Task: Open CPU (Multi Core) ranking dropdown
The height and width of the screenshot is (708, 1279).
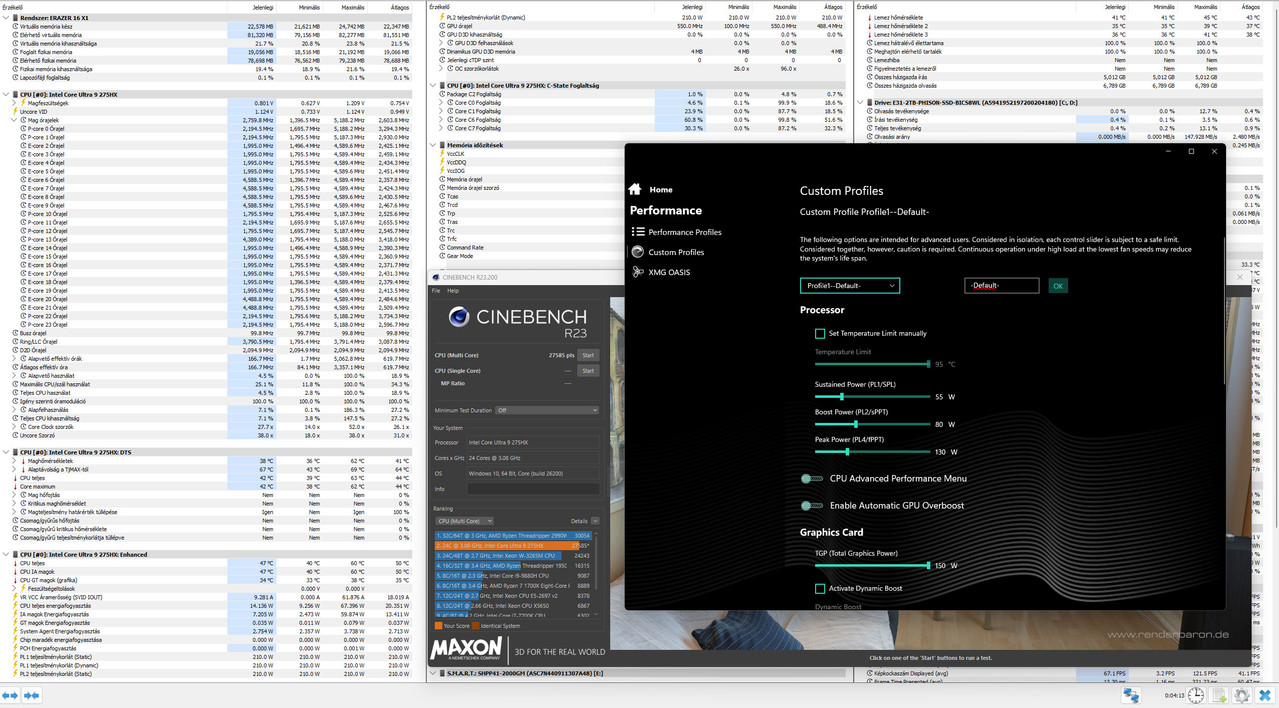Action: click(464, 521)
